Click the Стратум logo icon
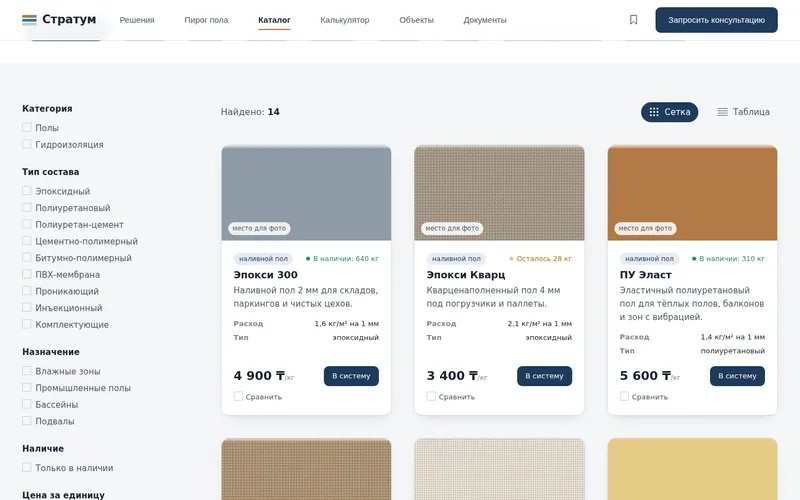This screenshot has width=800, height=500. pyautogui.click(x=29, y=19)
